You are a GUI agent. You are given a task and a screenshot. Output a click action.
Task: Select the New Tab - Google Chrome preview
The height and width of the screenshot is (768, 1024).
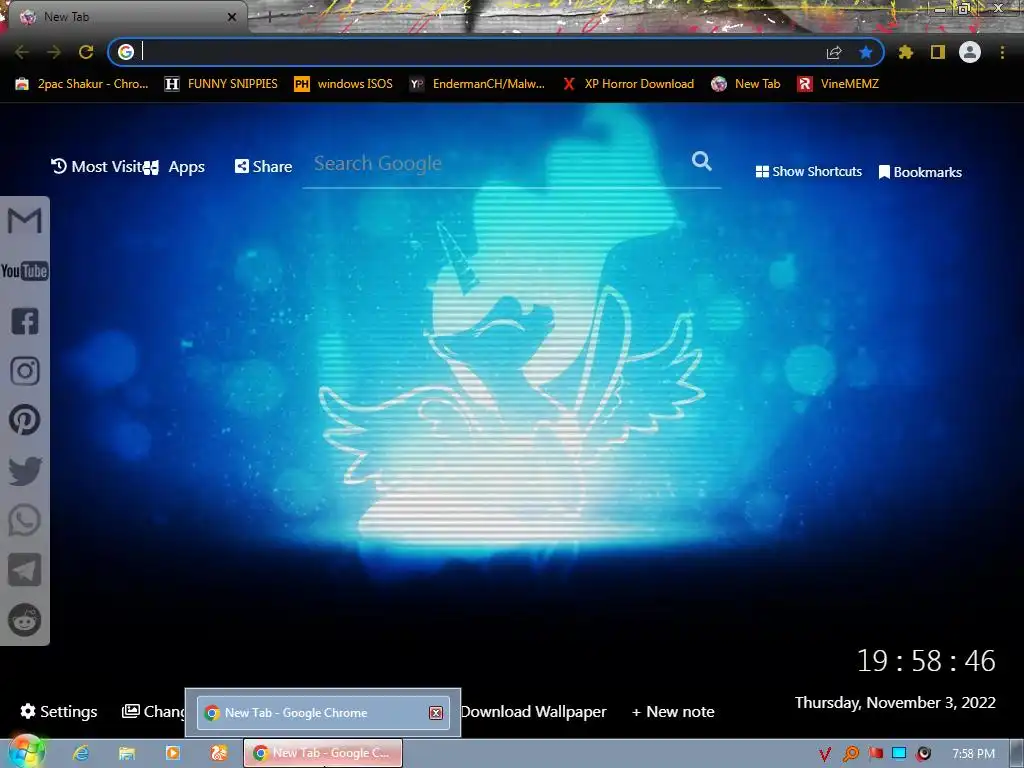(323, 712)
